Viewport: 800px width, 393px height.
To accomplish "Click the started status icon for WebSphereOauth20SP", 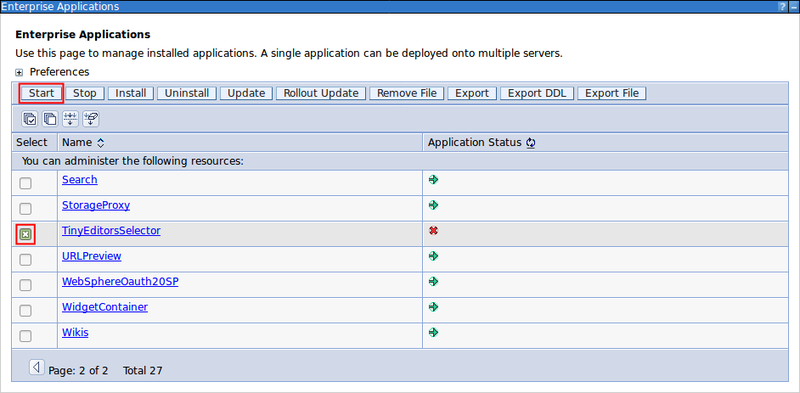I will pos(434,281).
